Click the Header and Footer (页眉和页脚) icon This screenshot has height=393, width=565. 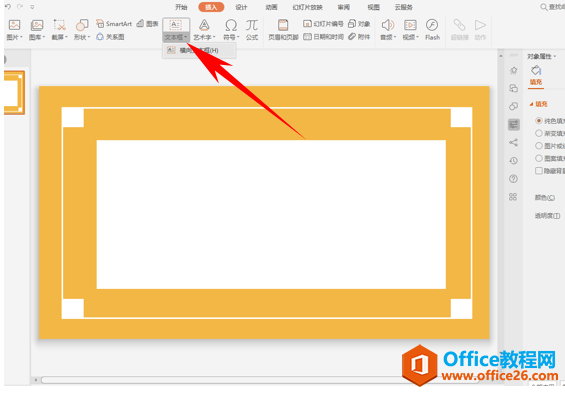(283, 25)
